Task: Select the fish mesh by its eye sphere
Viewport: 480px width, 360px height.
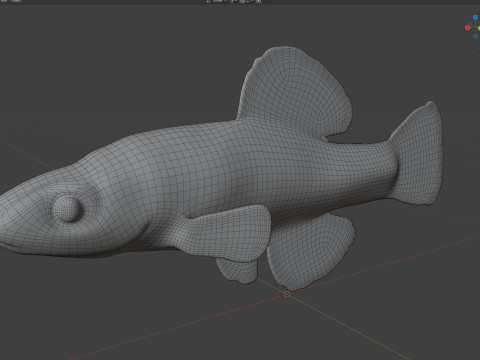Action: click(68, 209)
